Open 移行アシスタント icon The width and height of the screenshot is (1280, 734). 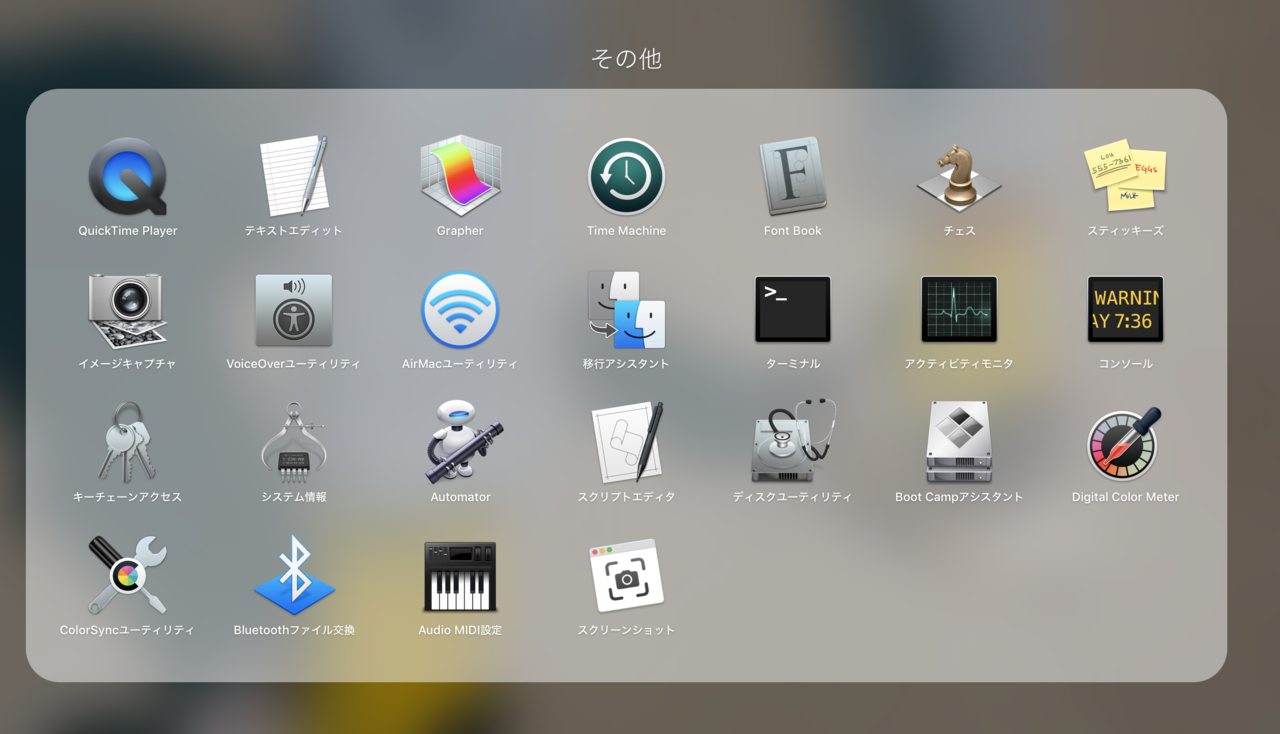pos(626,310)
